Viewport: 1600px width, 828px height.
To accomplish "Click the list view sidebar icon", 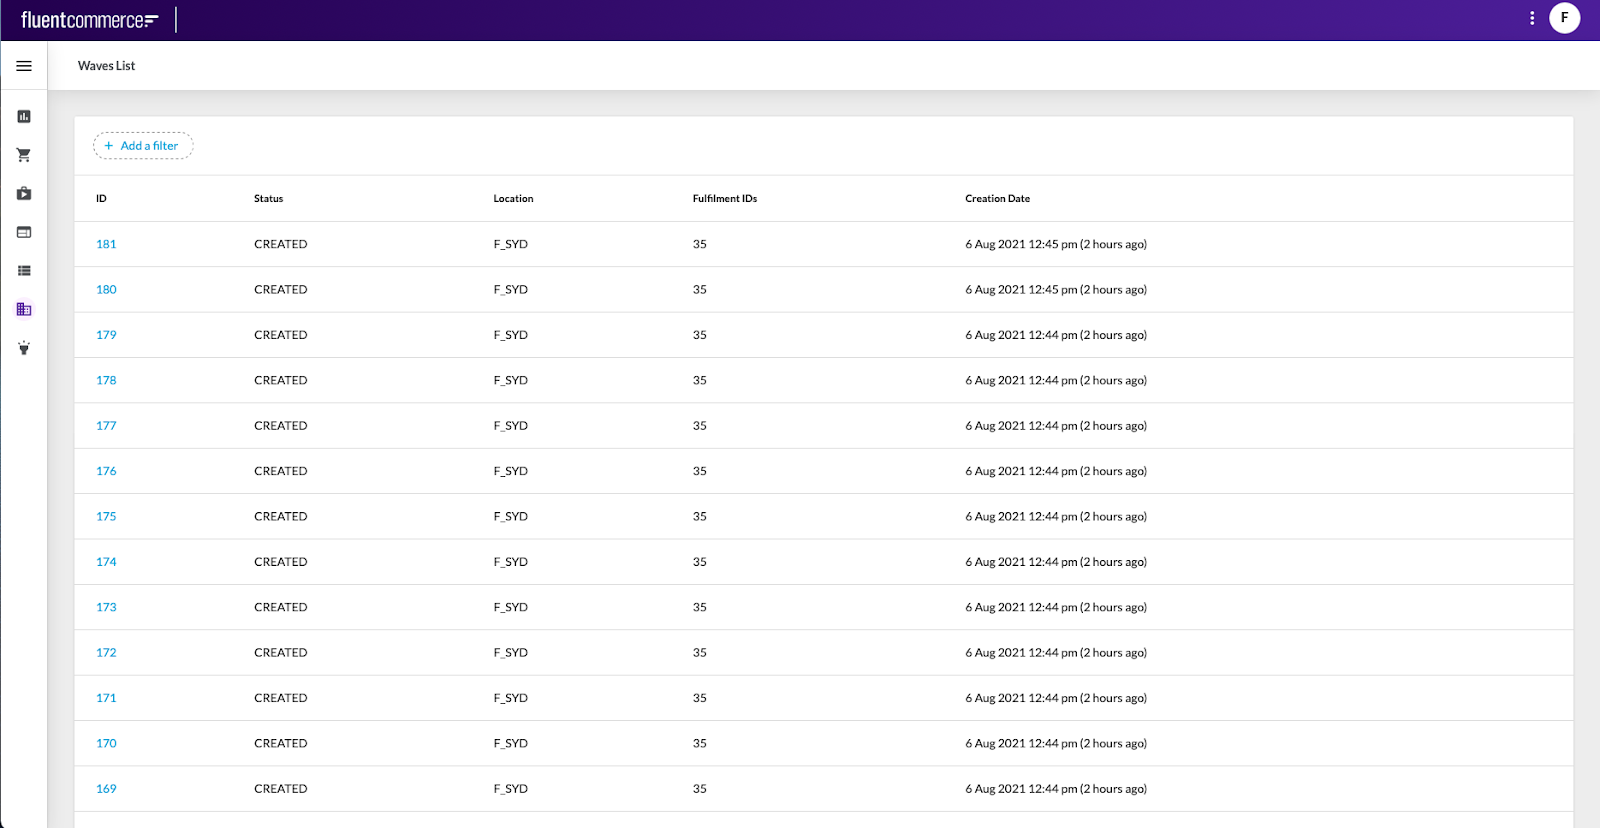I will coord(24,271).
